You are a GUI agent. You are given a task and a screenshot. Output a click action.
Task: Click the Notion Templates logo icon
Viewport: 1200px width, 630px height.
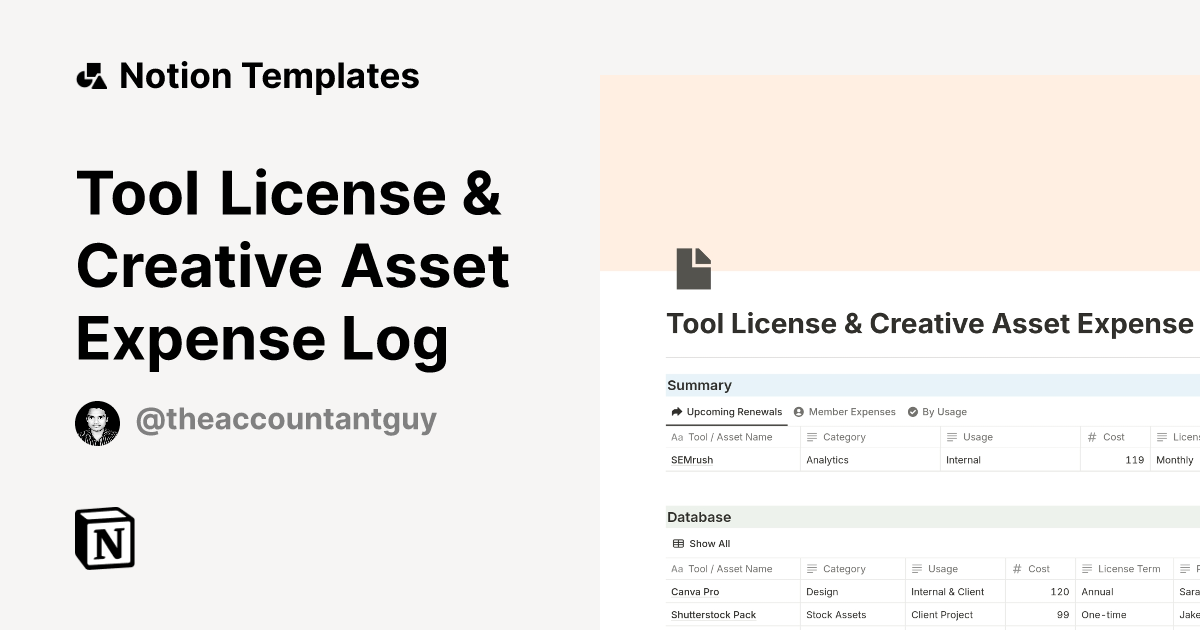91,75
